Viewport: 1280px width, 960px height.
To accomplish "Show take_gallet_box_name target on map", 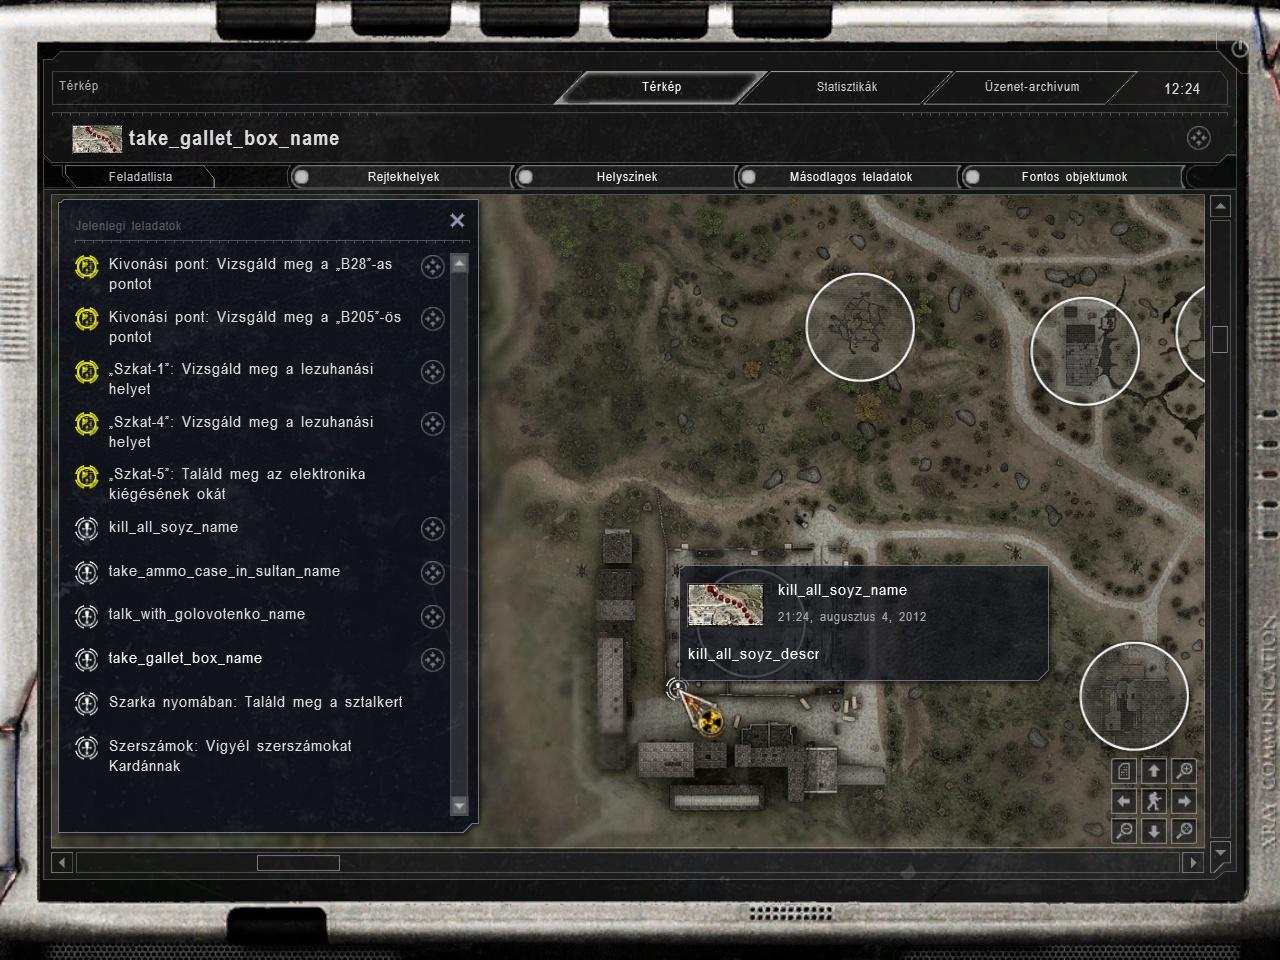I will tap(432, 660).
